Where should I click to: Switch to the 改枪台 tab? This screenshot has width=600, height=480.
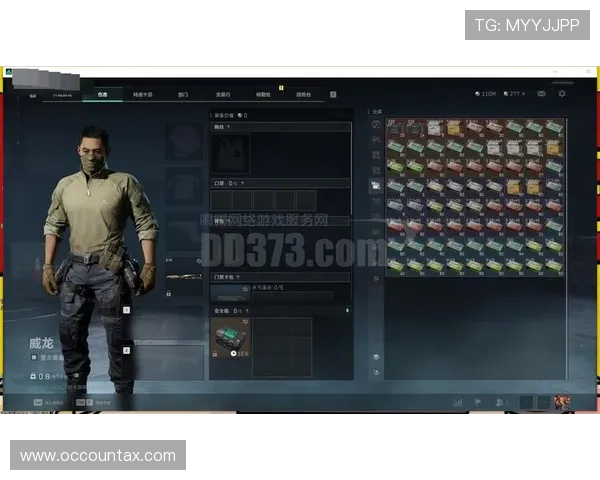pyautogui.click(x=303, y=95)
